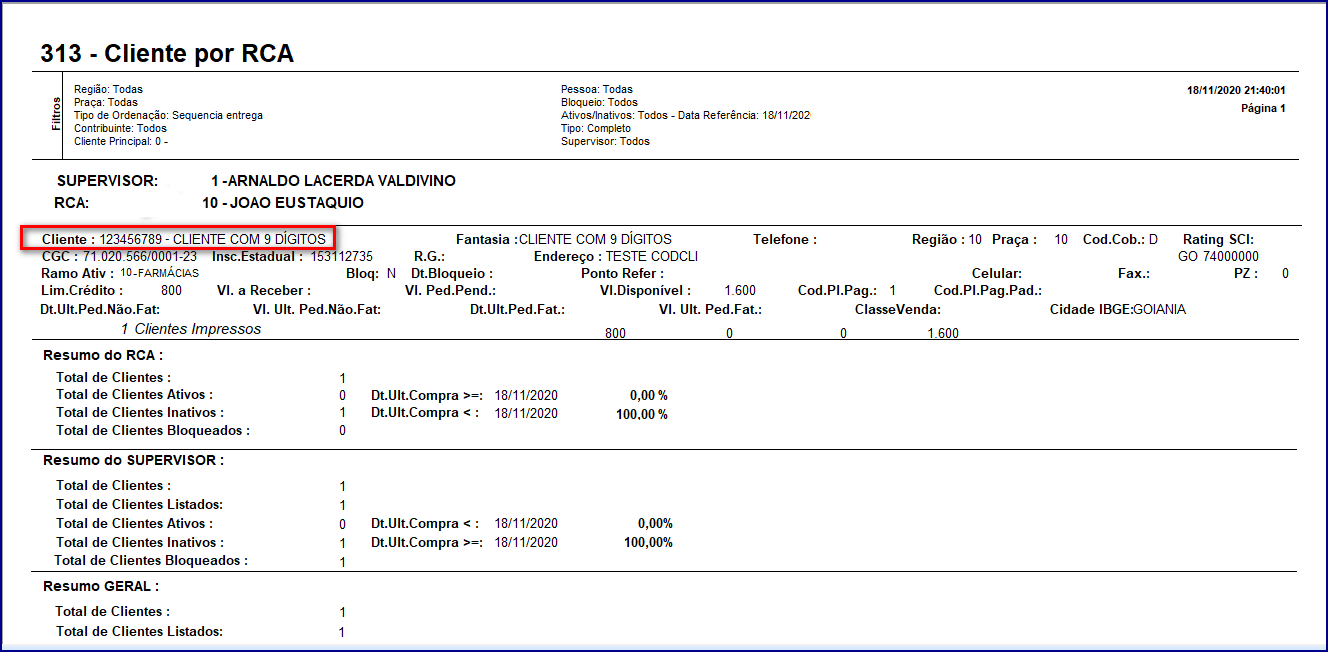Select the 'ClasseVenda:' label
The width and height of the screenshot is (1328, 652).
(898, 309)
